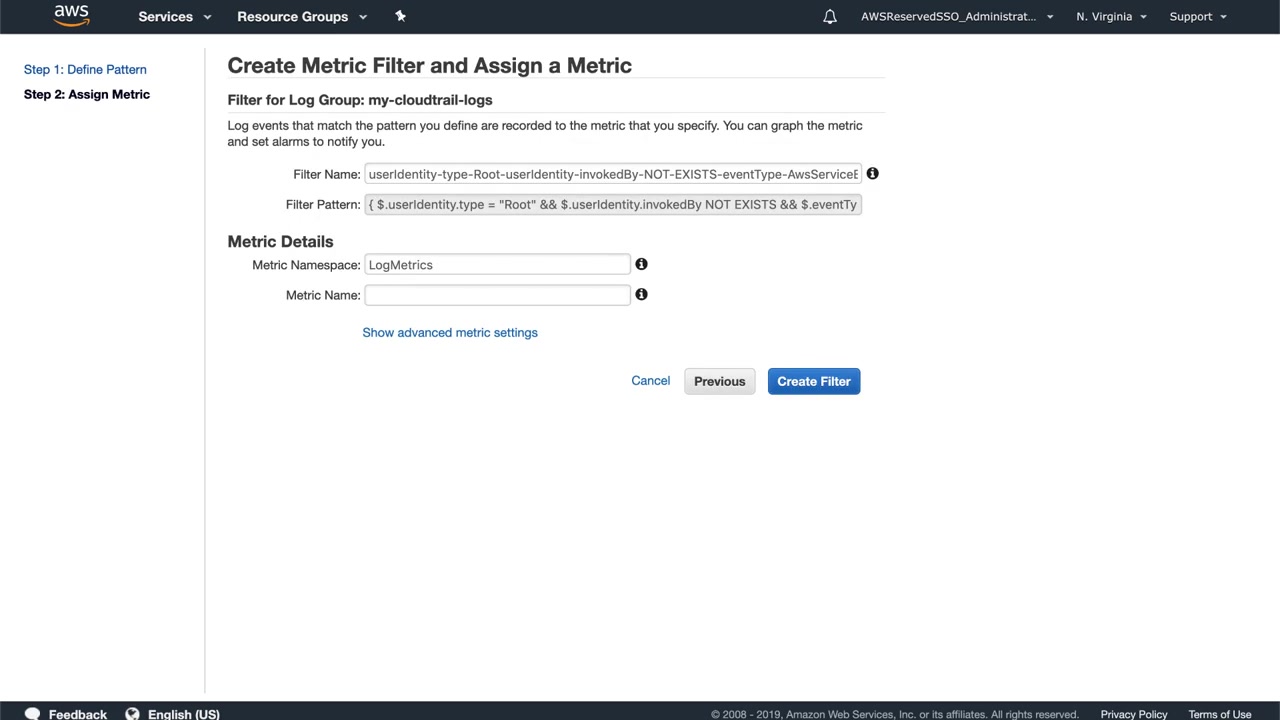Open the Privacy Policy link
The height and width of the screenshot is (720, 1280).
point(1133,713)
